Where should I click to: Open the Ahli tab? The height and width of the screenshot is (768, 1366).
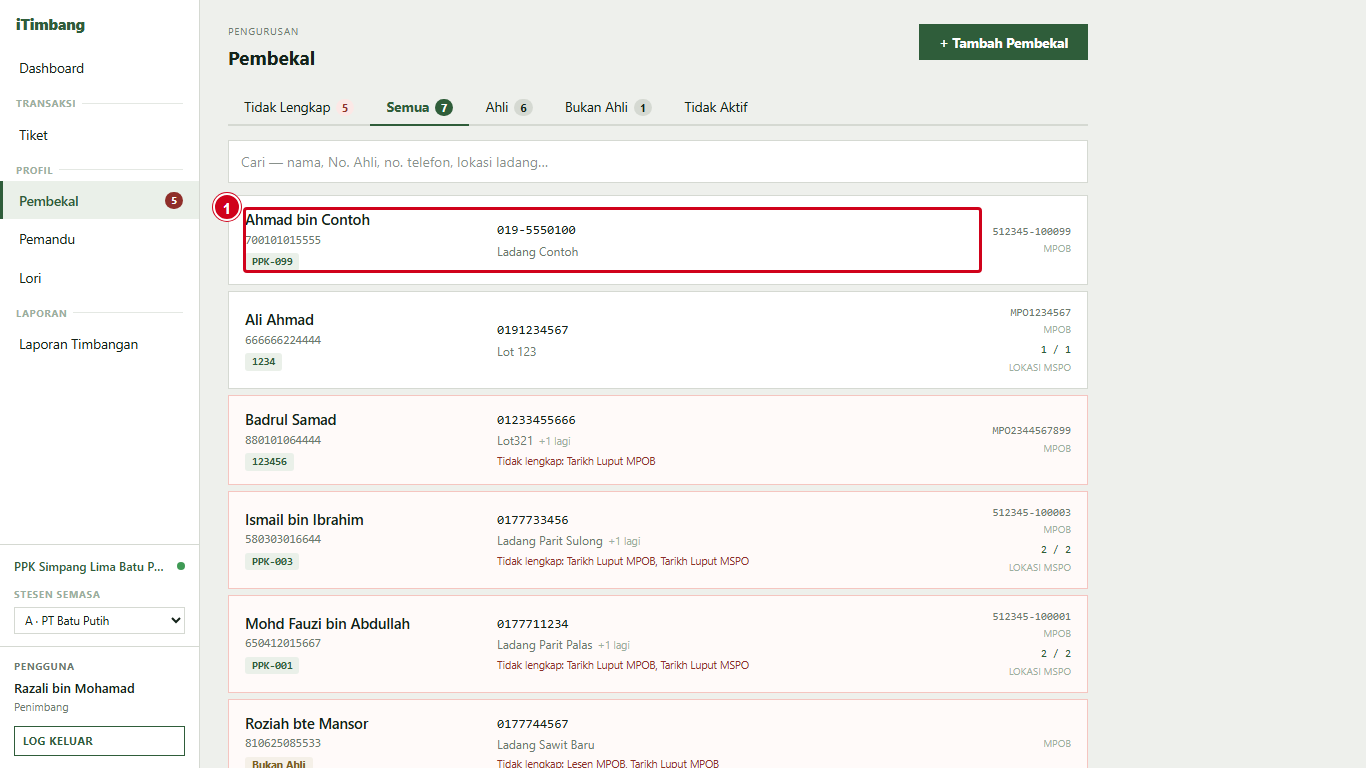click(508, 107)
